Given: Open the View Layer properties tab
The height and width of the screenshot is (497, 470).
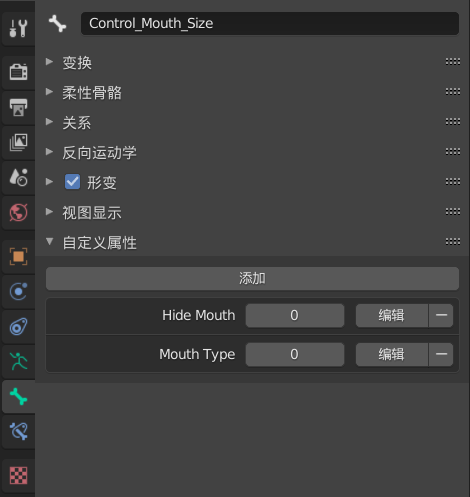Looking at the screenshot, I should click(18, 142).
